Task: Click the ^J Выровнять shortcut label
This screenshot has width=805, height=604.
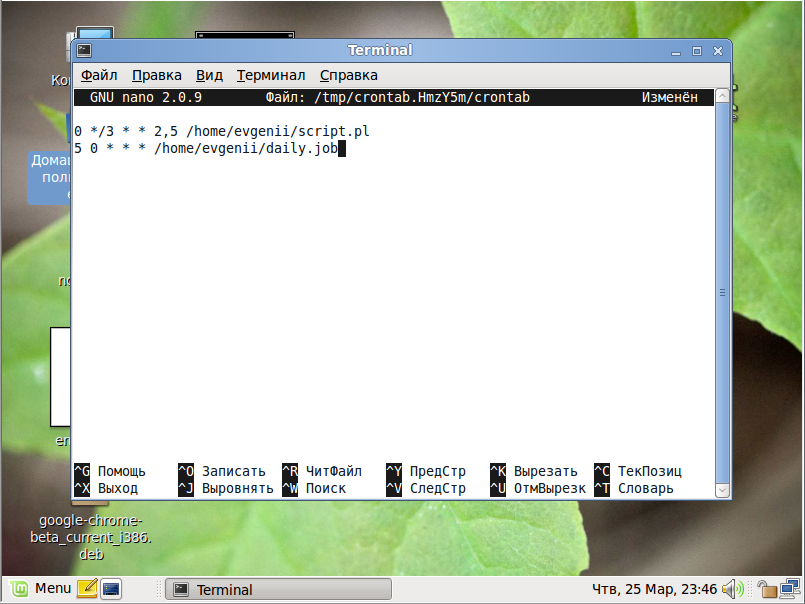Action: coord(226,488)
